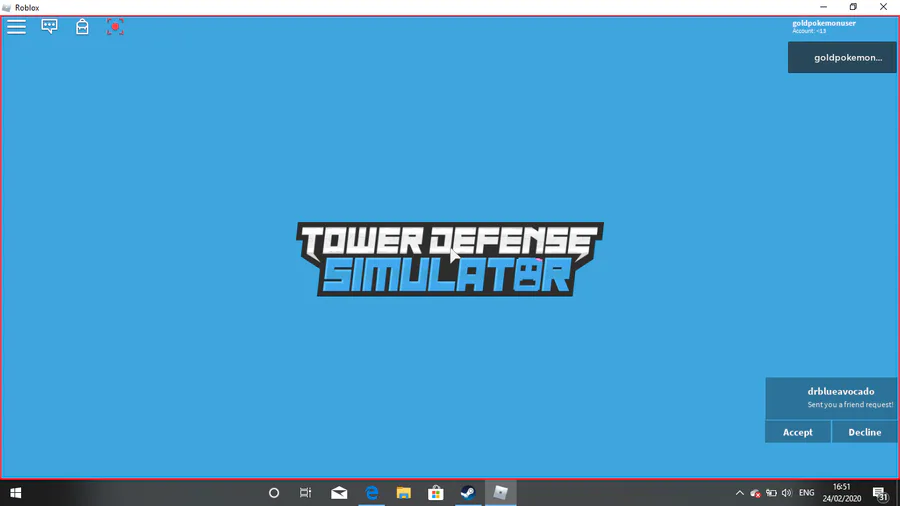900x506 pixels.
Task: Open the volume control tray icon
Action: pos(787,493)
